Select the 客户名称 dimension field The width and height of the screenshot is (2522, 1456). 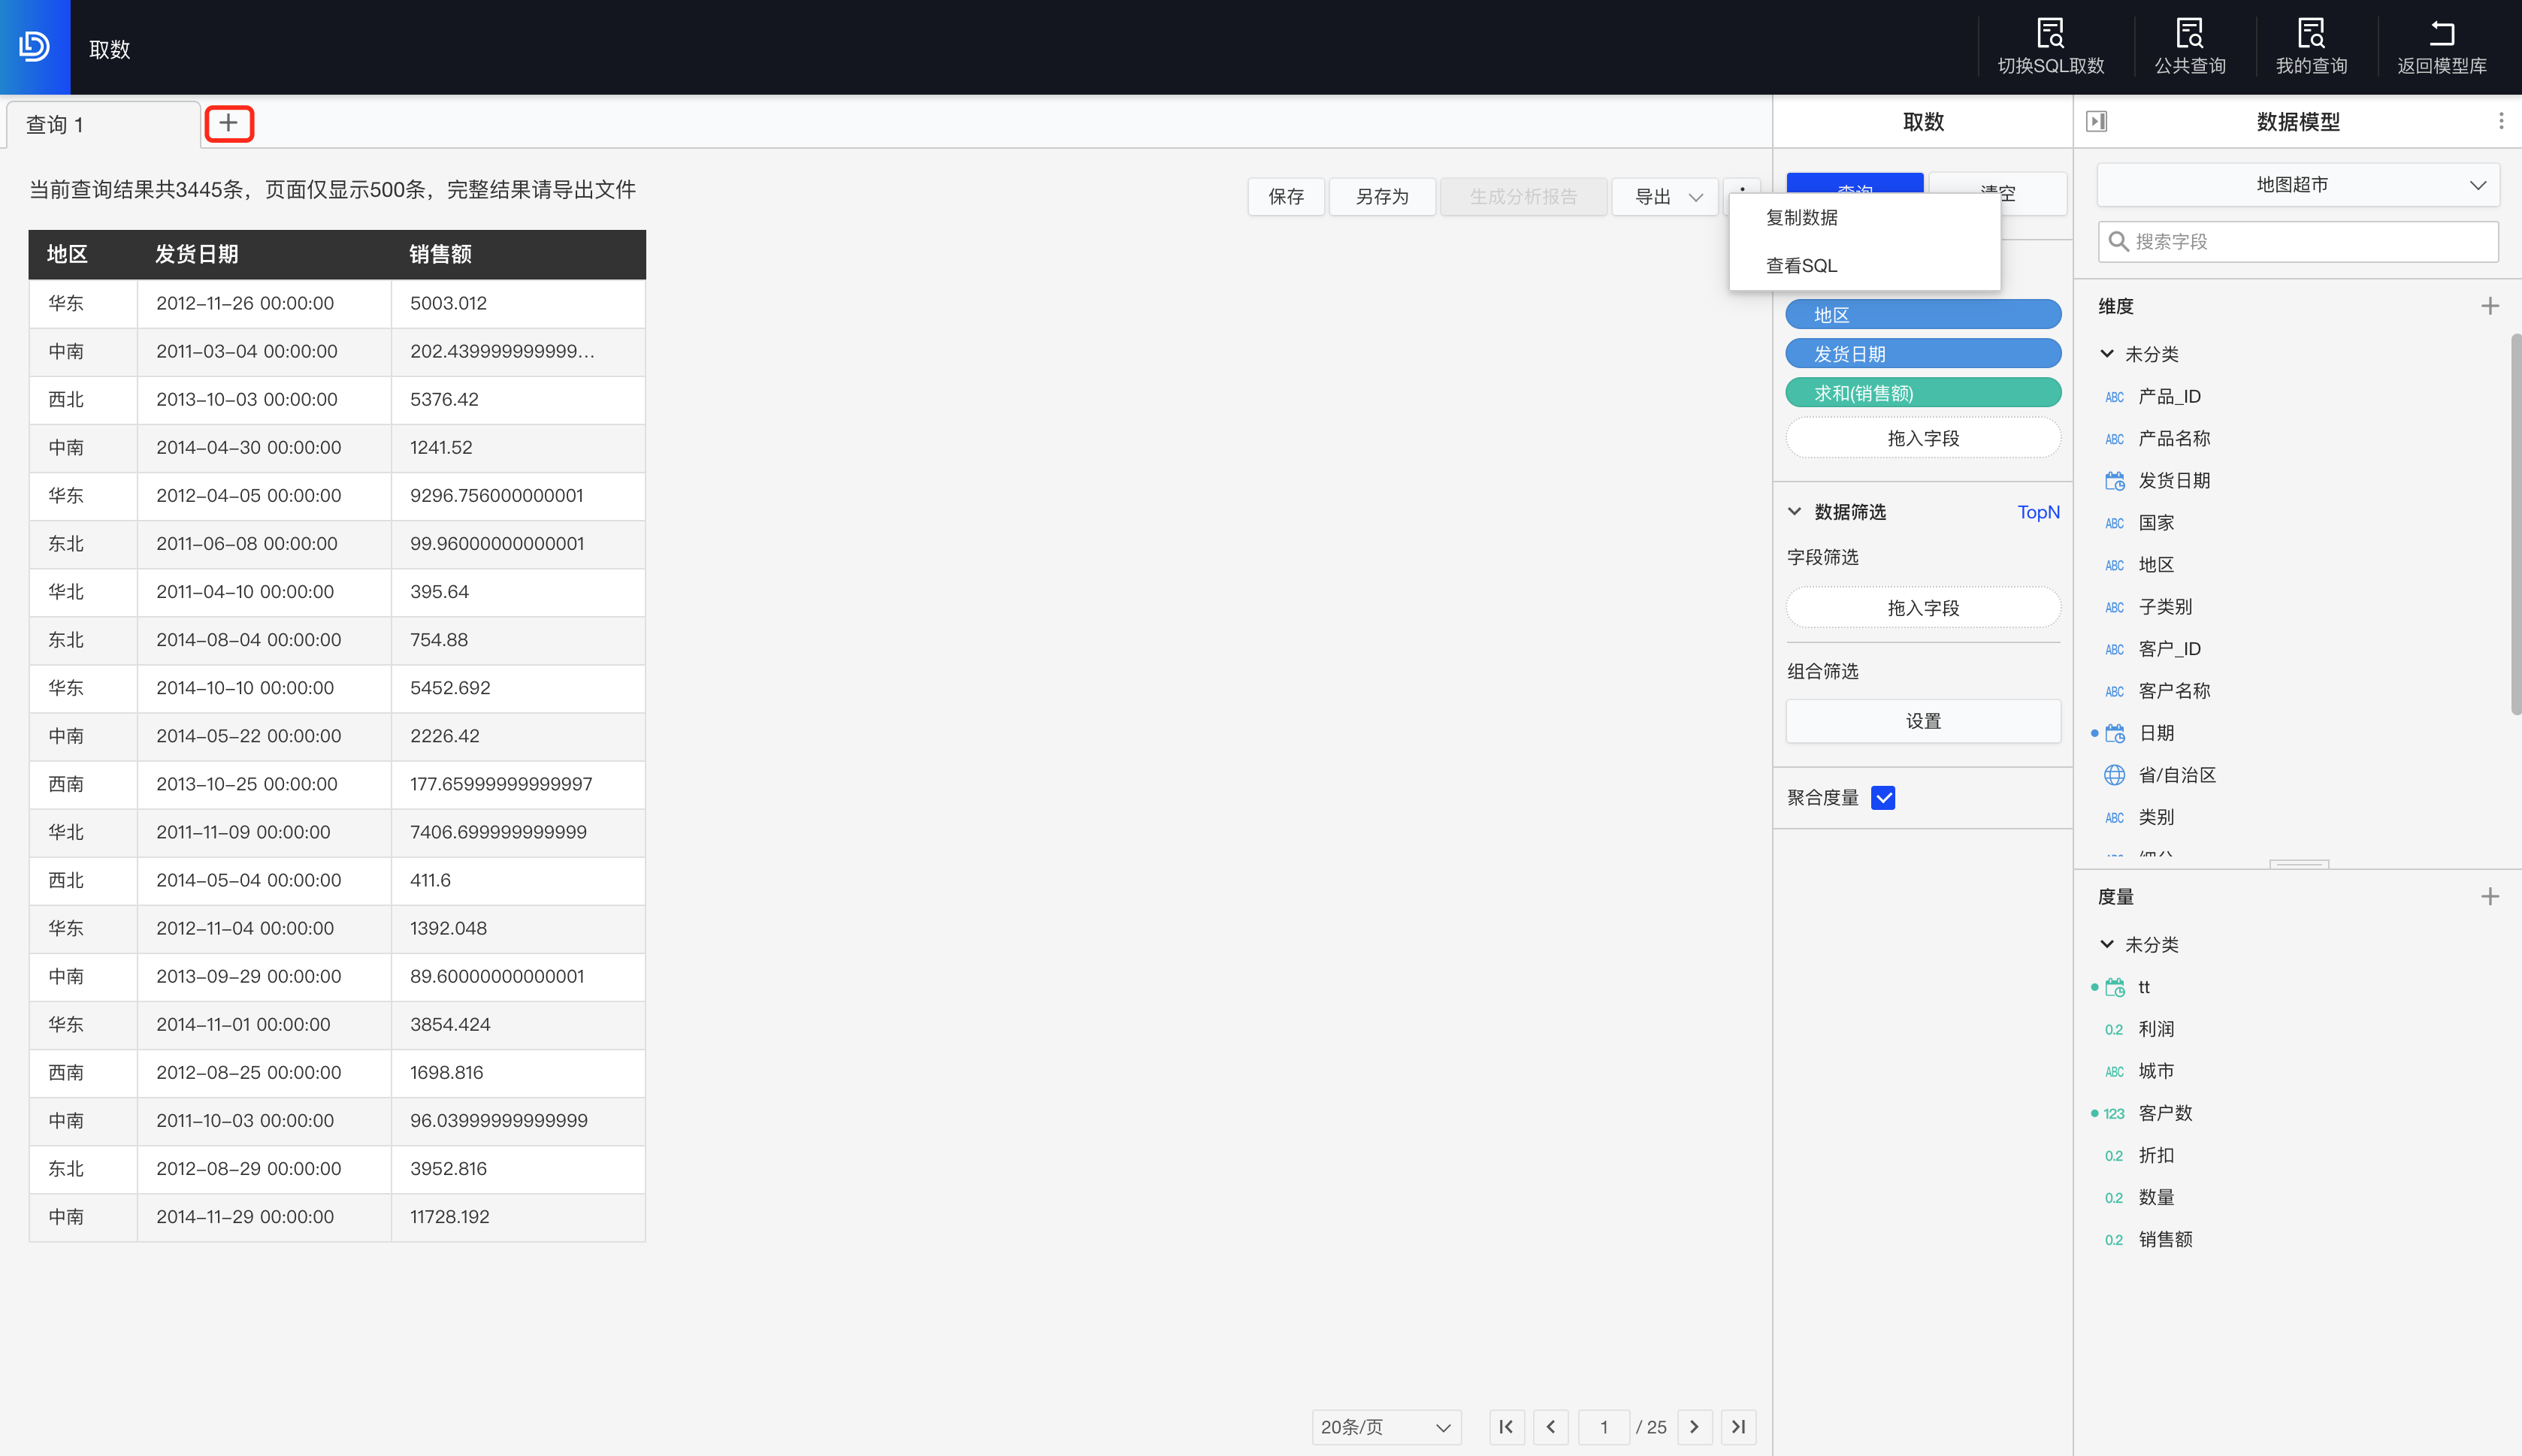click(2173, 691)
